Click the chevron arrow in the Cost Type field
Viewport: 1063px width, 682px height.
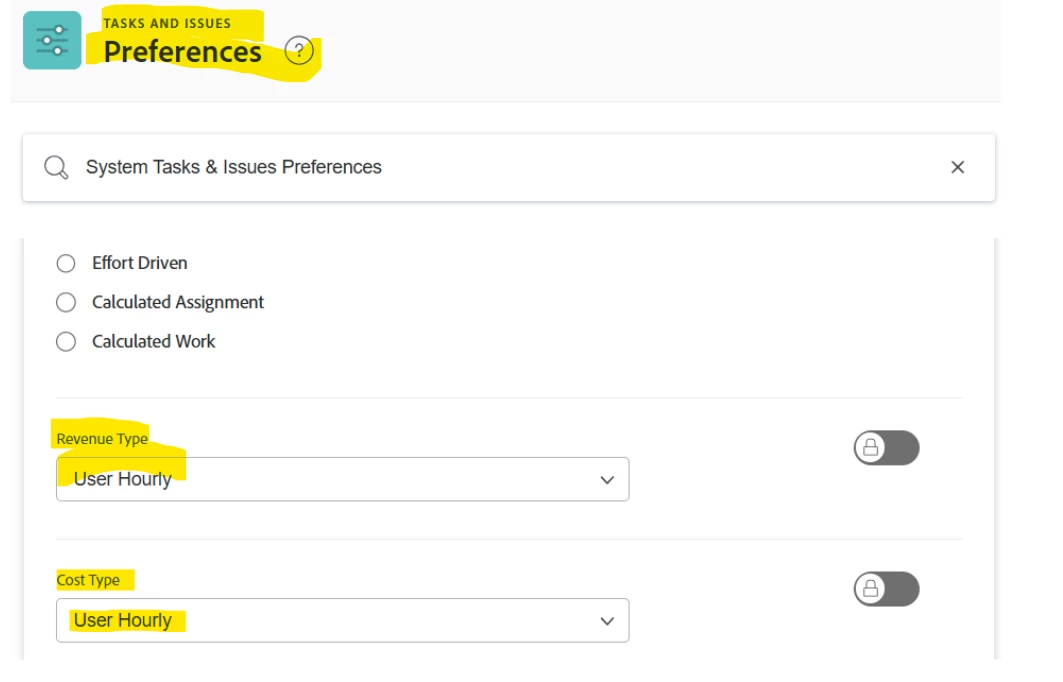607,621
